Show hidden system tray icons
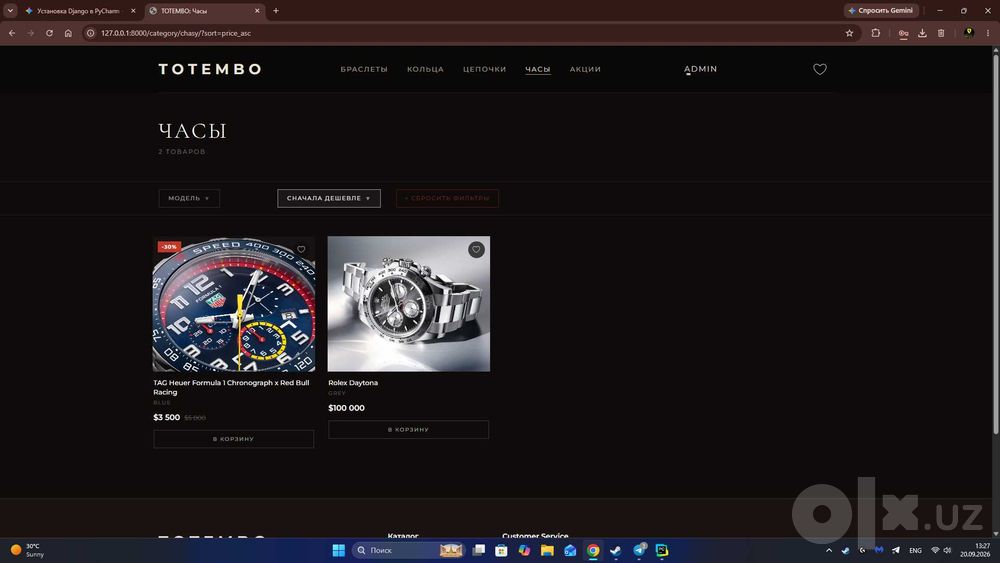 828,550
